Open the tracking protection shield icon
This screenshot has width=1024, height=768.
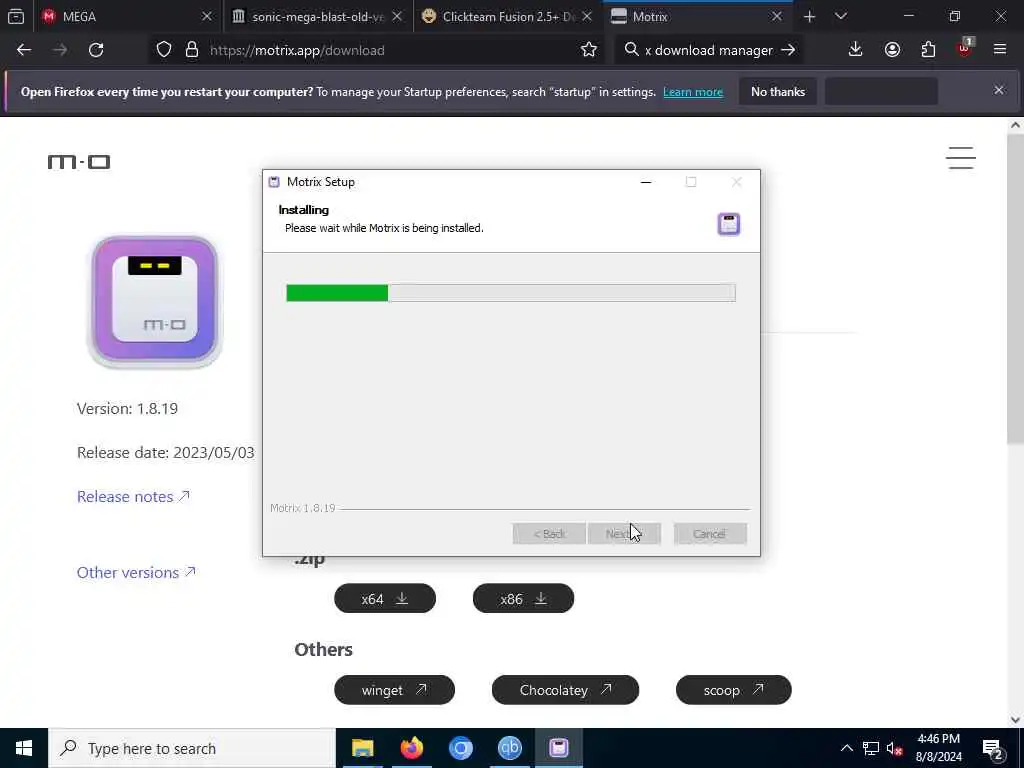point(164,50)
